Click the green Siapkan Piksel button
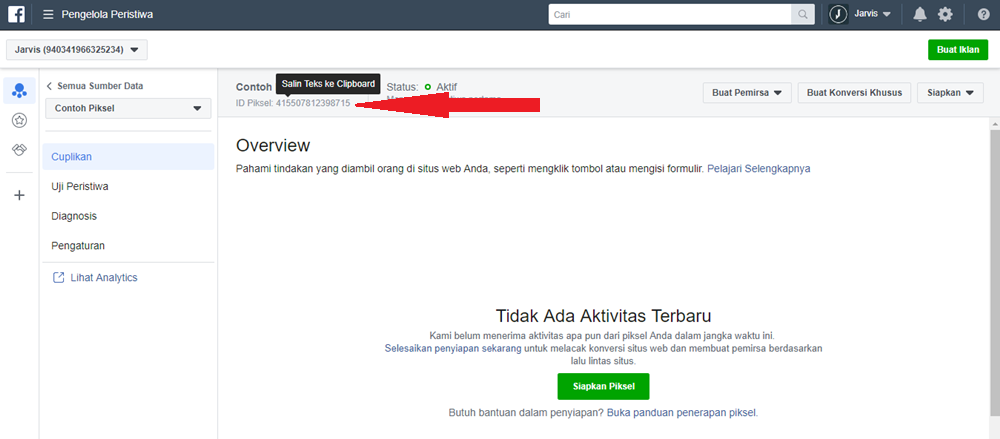The width and height of the screenshot is (1000, 439). pyautogui.click(x=603, y=387)
